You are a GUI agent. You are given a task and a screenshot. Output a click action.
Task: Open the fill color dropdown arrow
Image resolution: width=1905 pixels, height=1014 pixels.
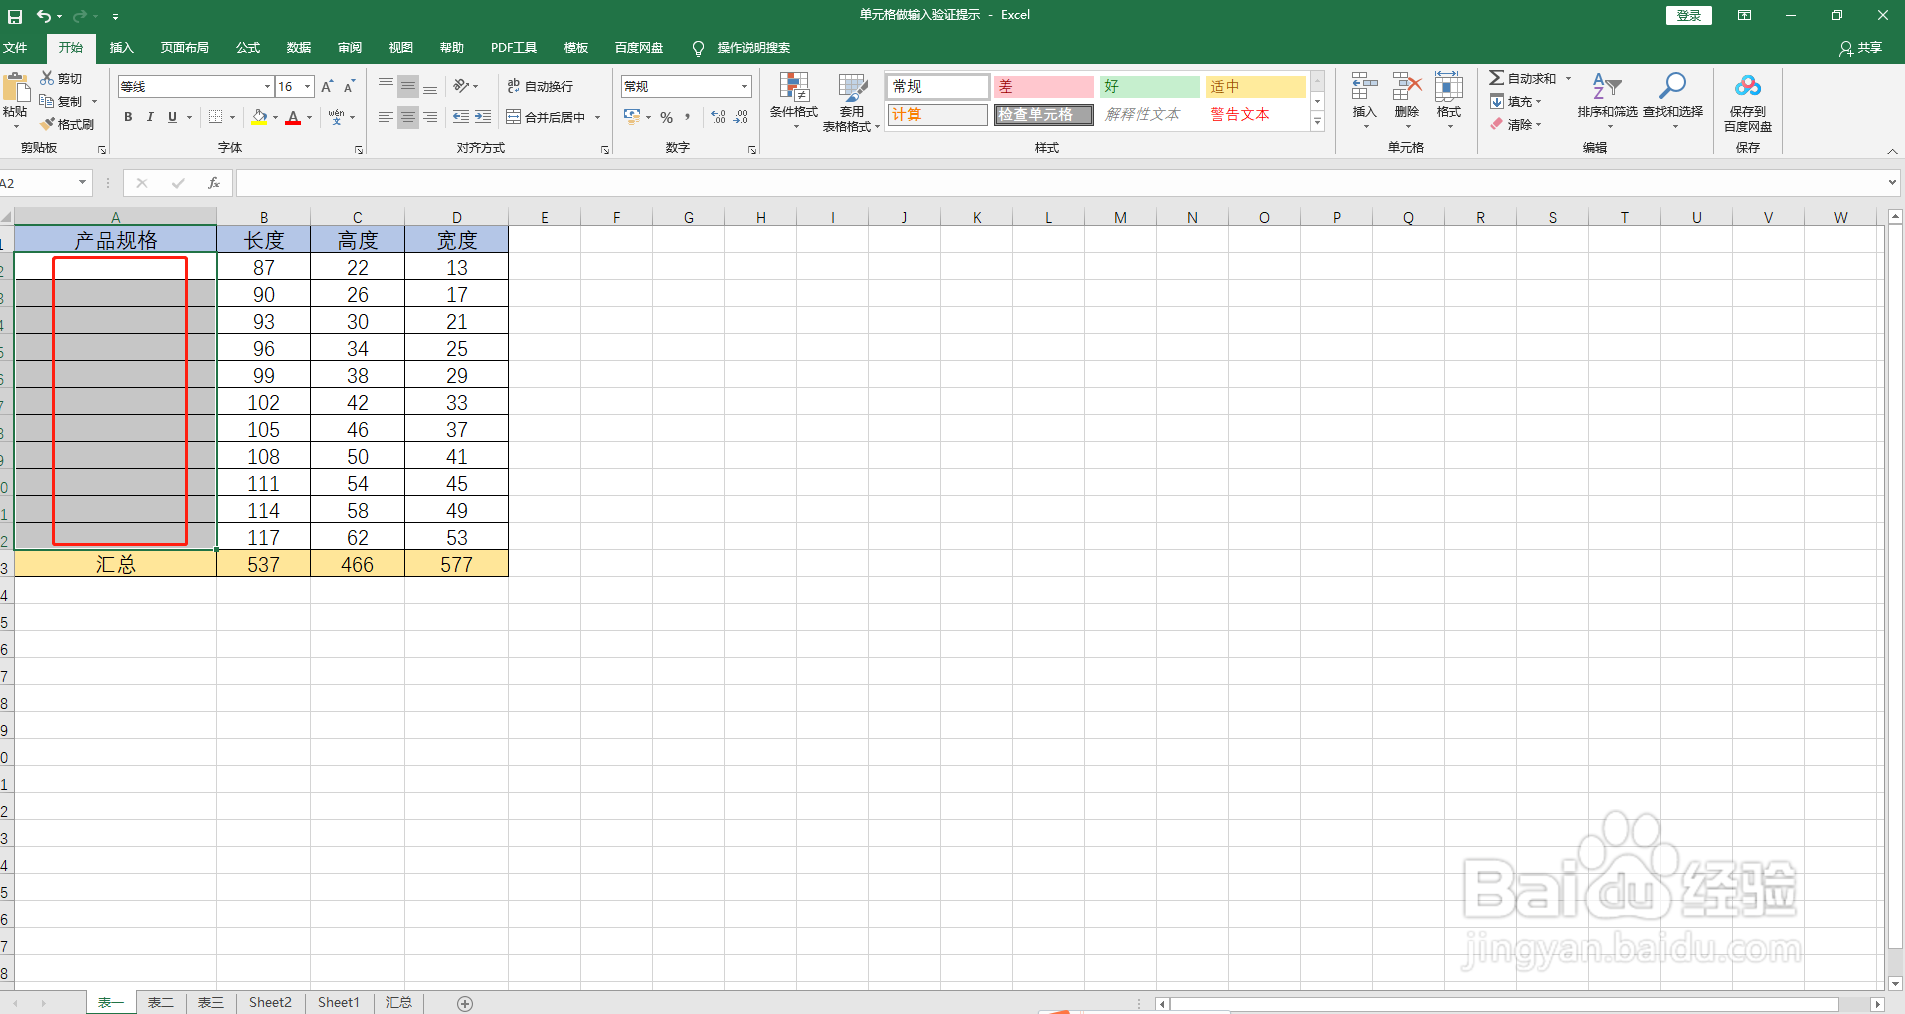[x=275, y=117]
